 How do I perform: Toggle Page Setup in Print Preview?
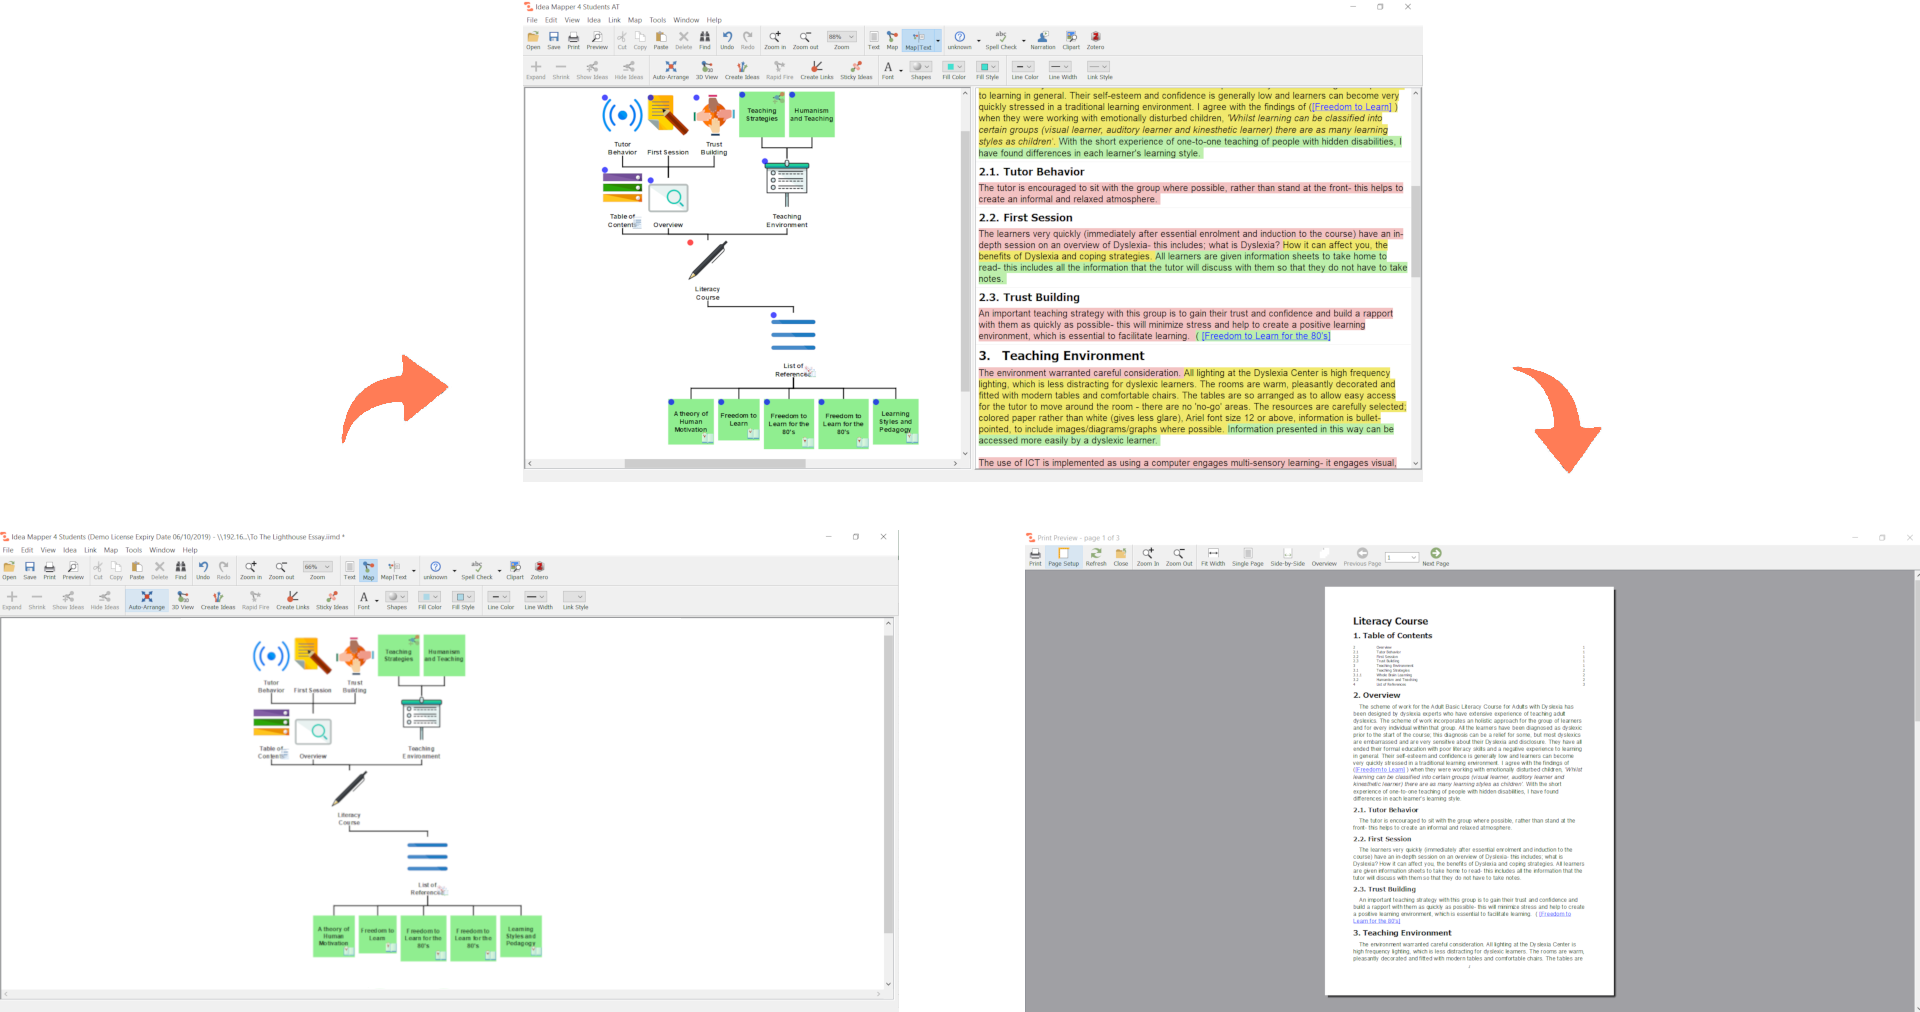coord(1063,557)
